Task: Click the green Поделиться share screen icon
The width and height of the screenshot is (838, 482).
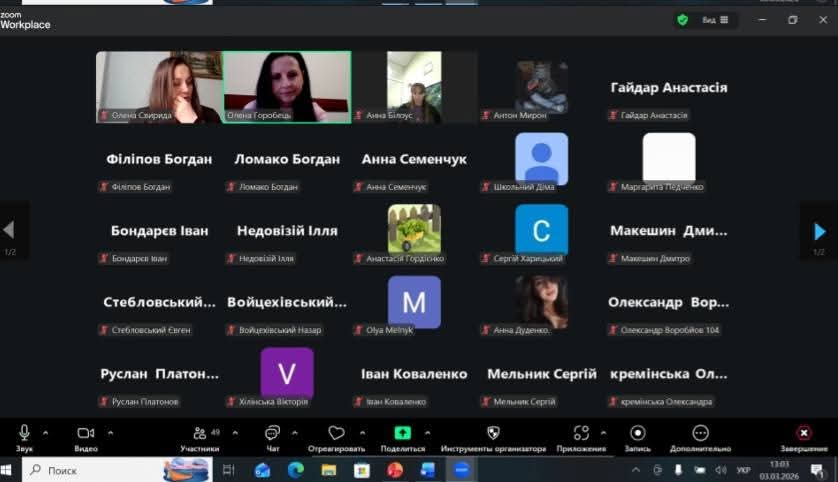Action: (x=402, y=434)
